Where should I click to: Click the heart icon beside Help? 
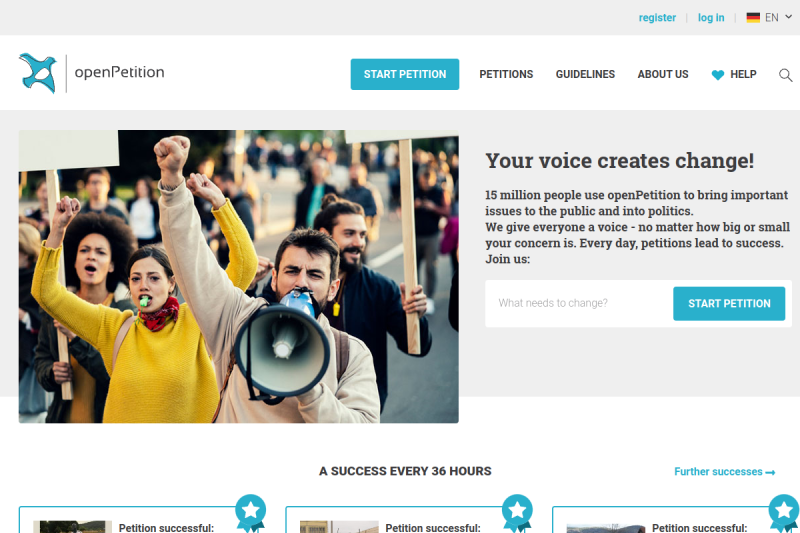point(717,75)
